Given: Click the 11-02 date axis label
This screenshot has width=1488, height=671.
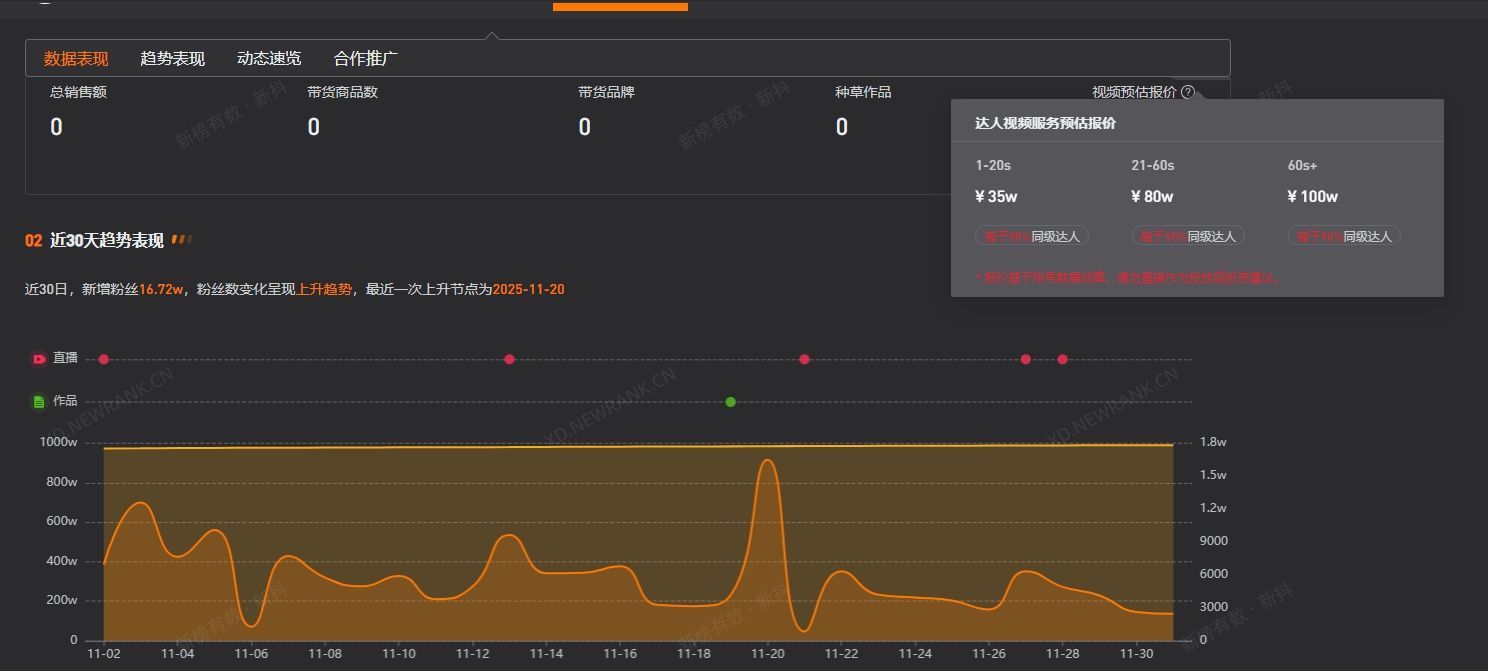Looking at the screenshot, I should (104, 654).
